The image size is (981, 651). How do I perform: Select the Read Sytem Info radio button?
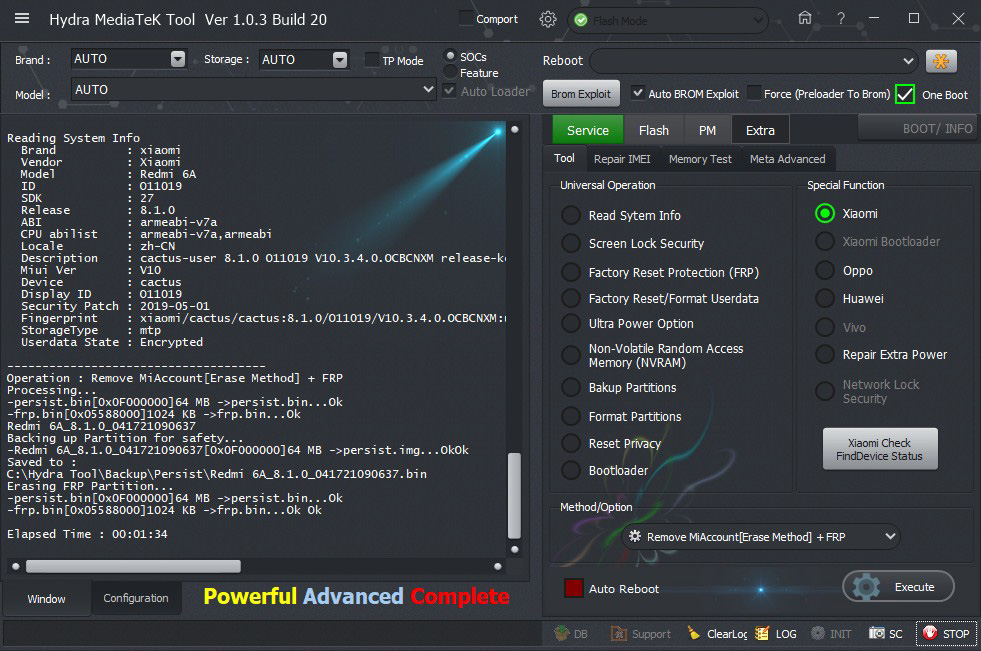[571, 215]
